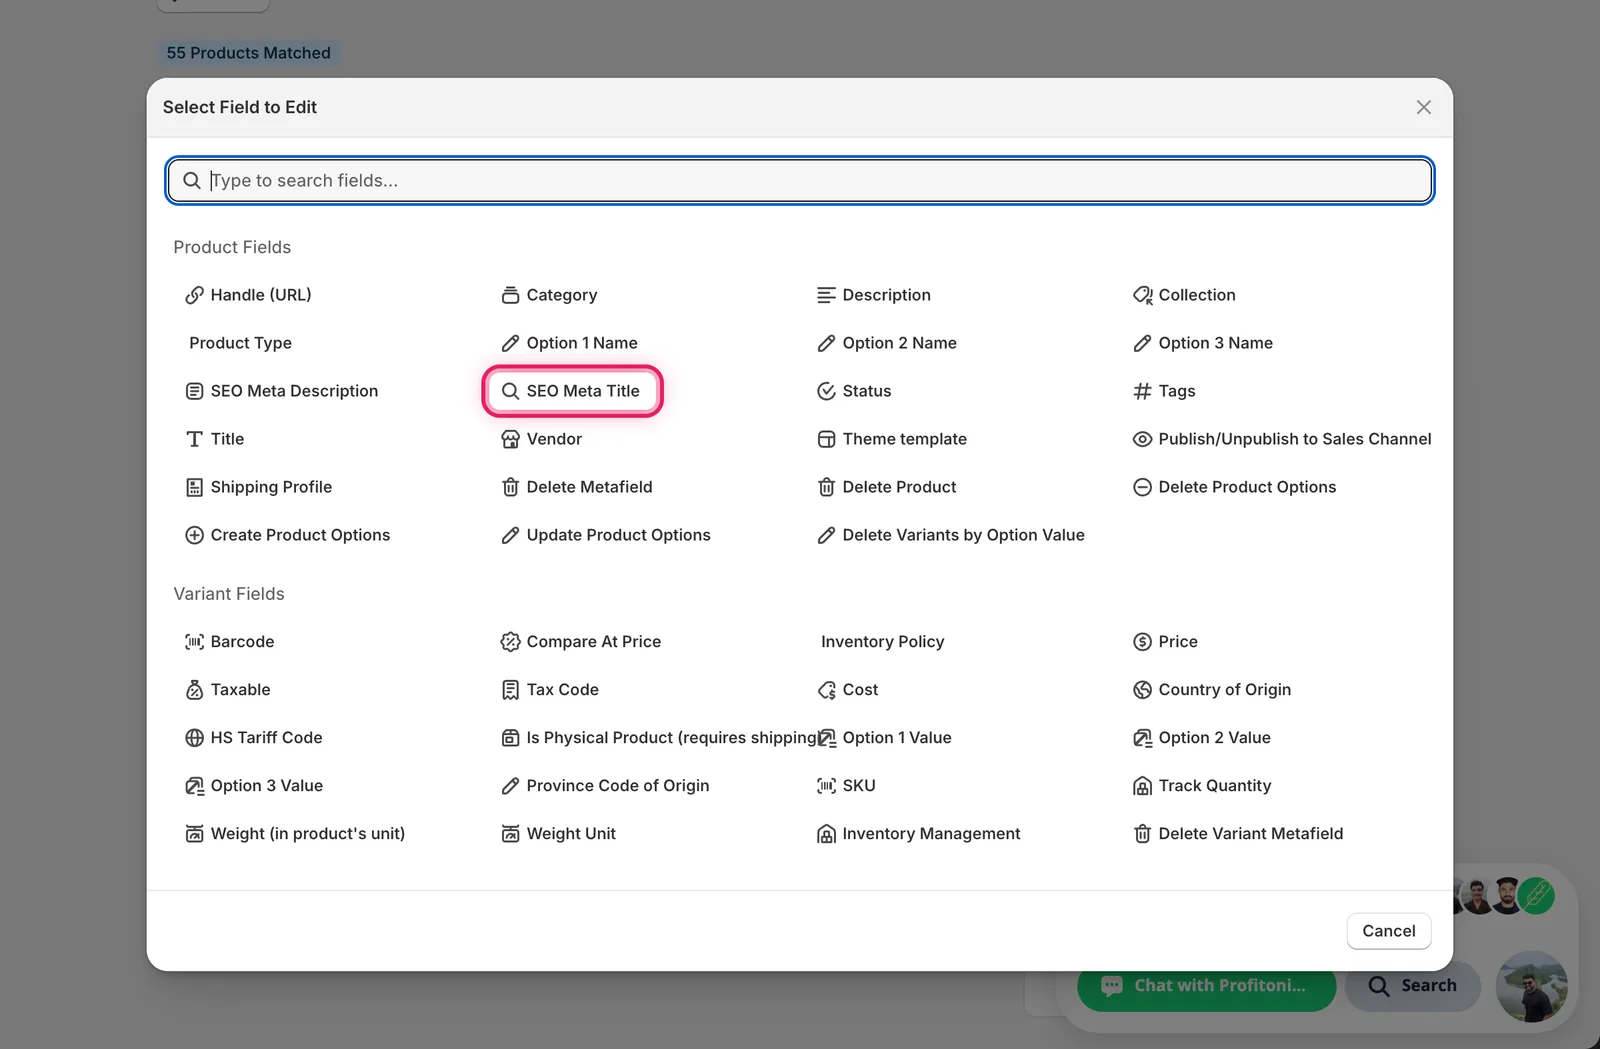The width and height of the screenshot is (1600, 1049).
Task: Click the Publish/Unpublish eye icon
Action: point(1142,439)
